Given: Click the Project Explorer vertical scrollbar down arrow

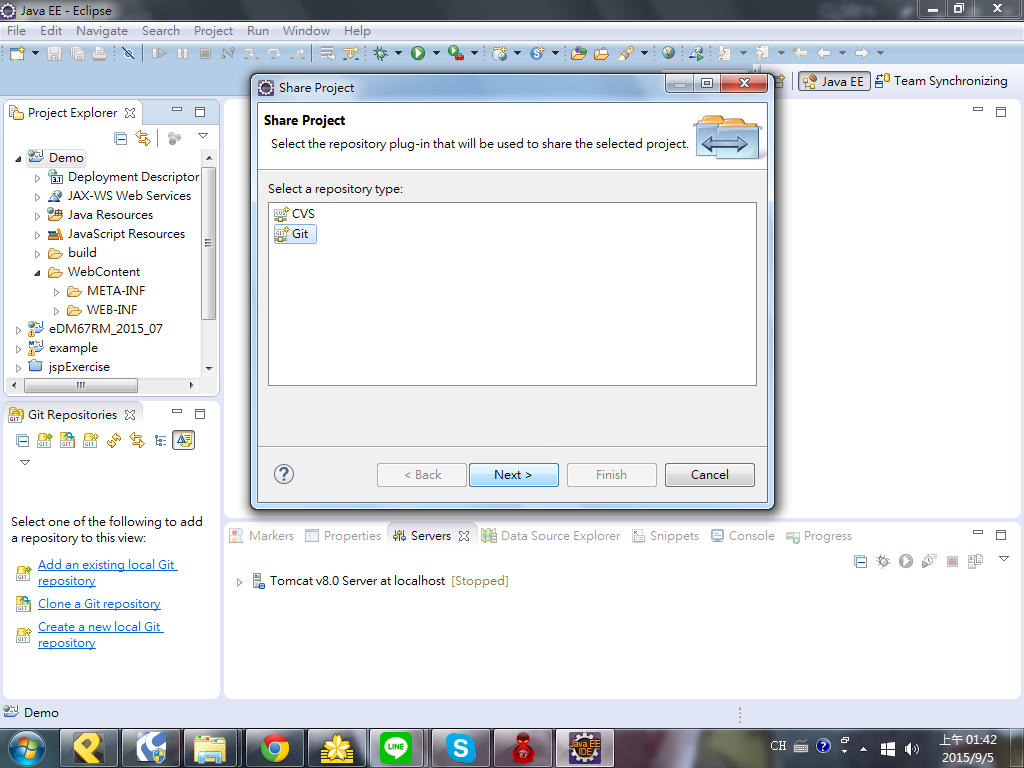Looking at the screenshot, I should pyautogui.click(x=209, y=368).
